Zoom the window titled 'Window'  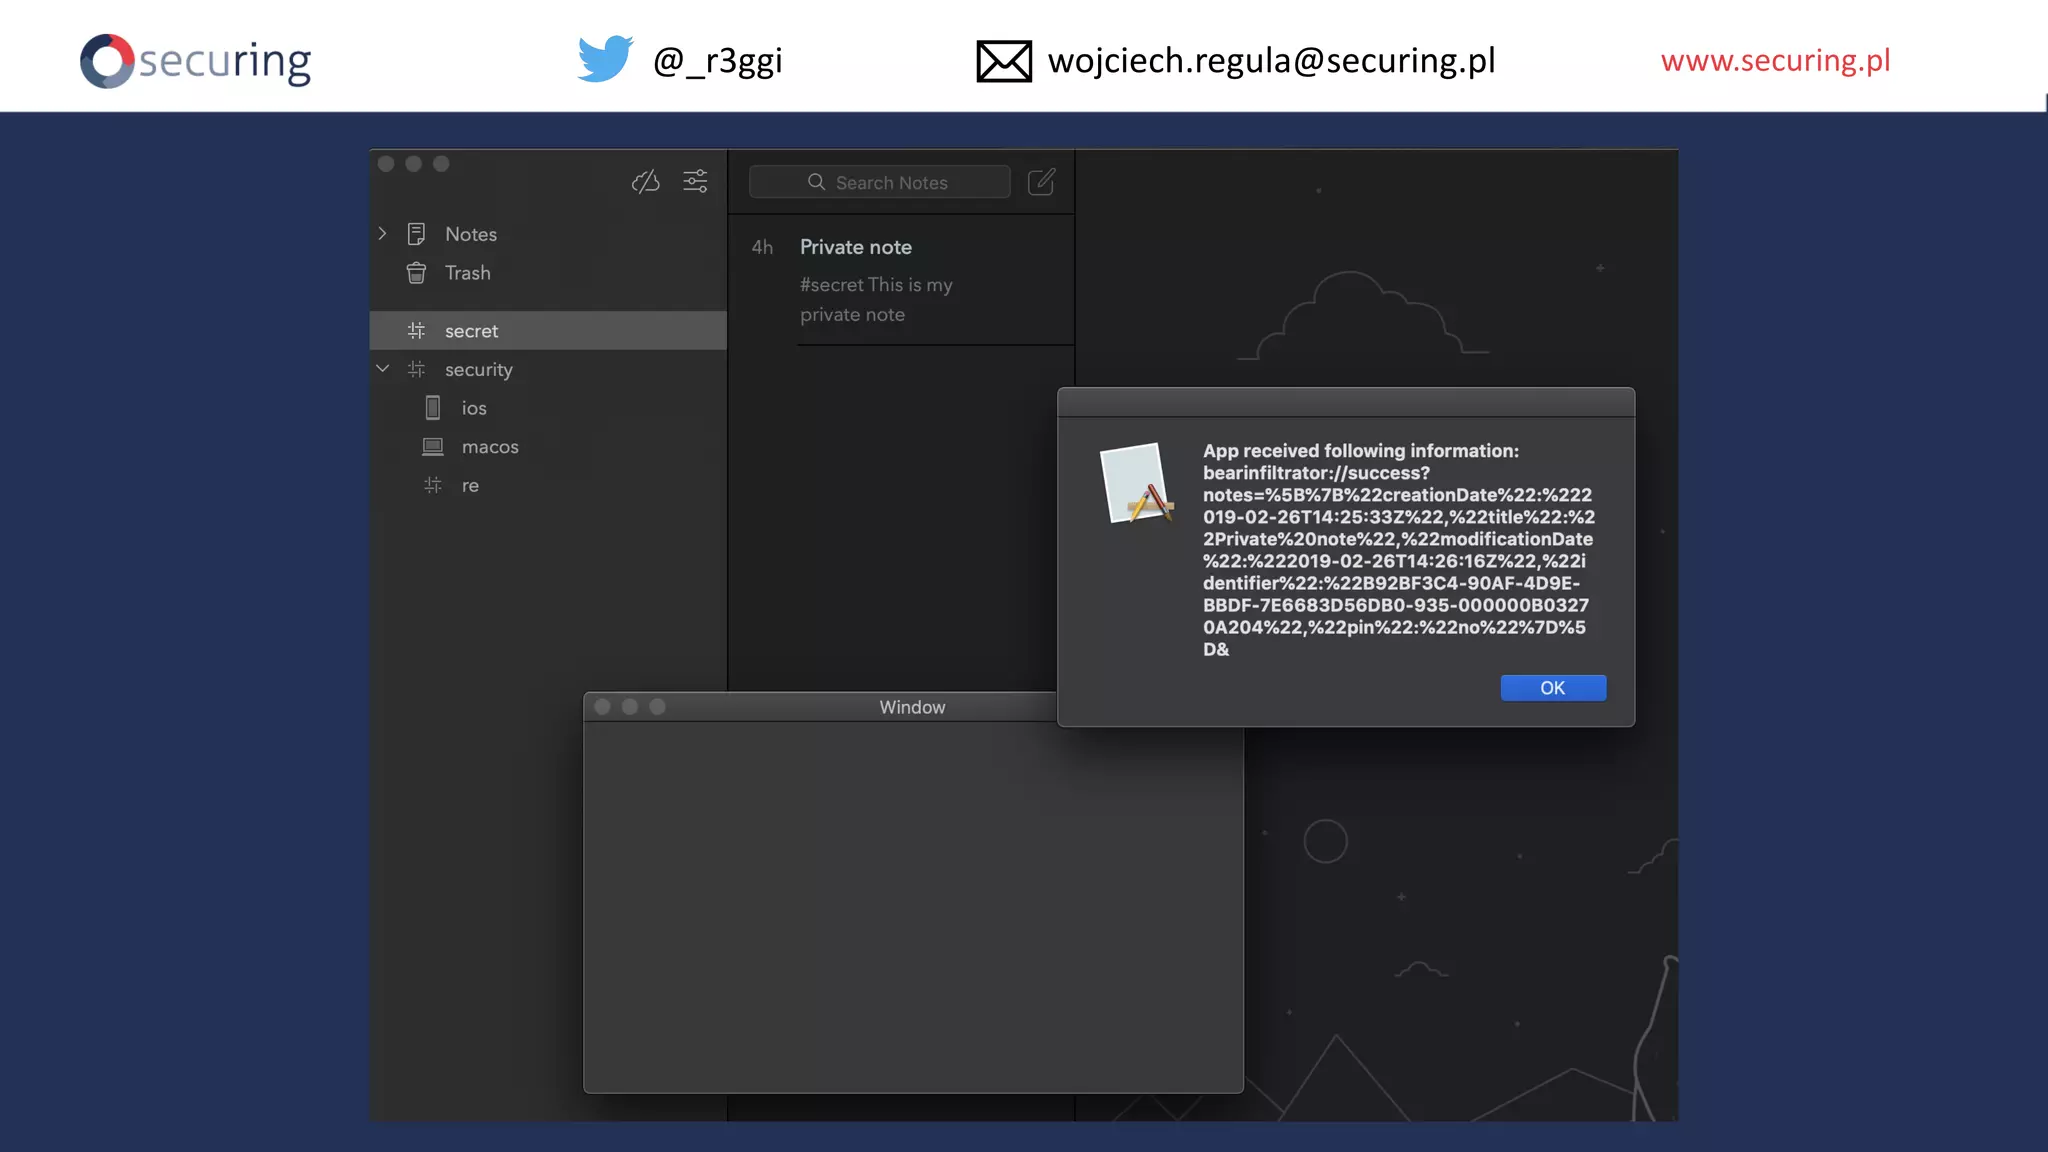(657, 707)
